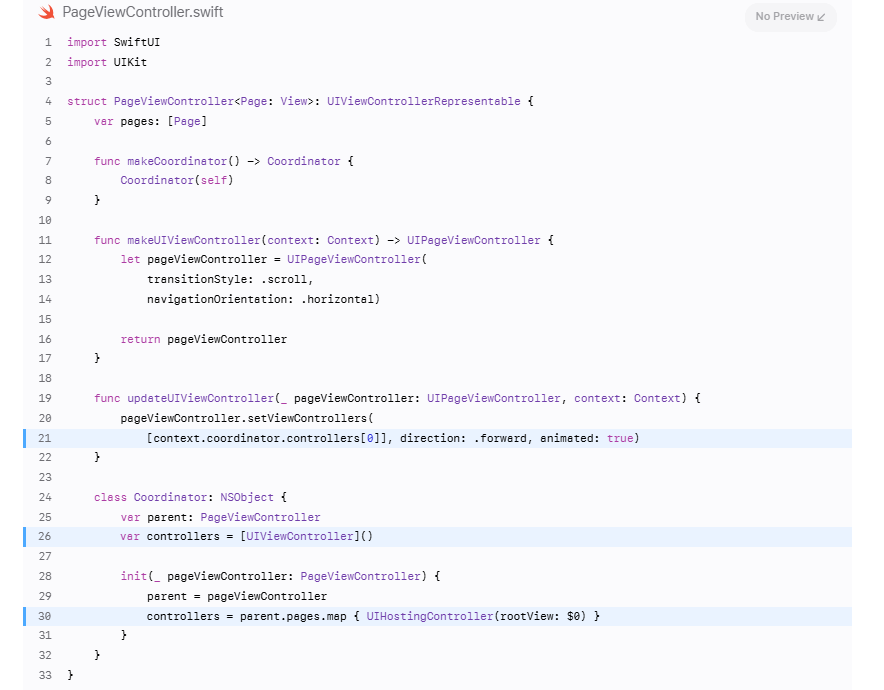
Task: Click the Swift file icon beside PageViewController.swift
Action: point(46,12)
